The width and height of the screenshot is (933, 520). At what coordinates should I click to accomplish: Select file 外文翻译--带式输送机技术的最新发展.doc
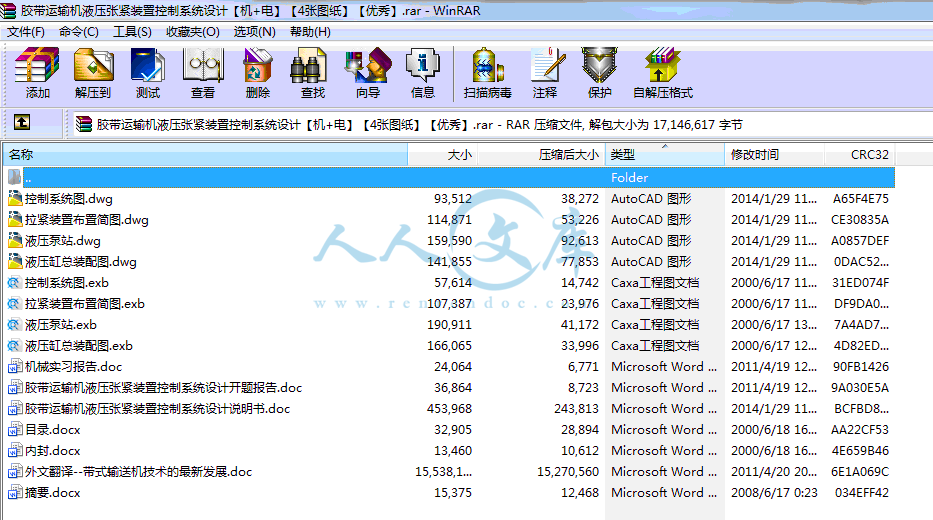pos(139,472)
